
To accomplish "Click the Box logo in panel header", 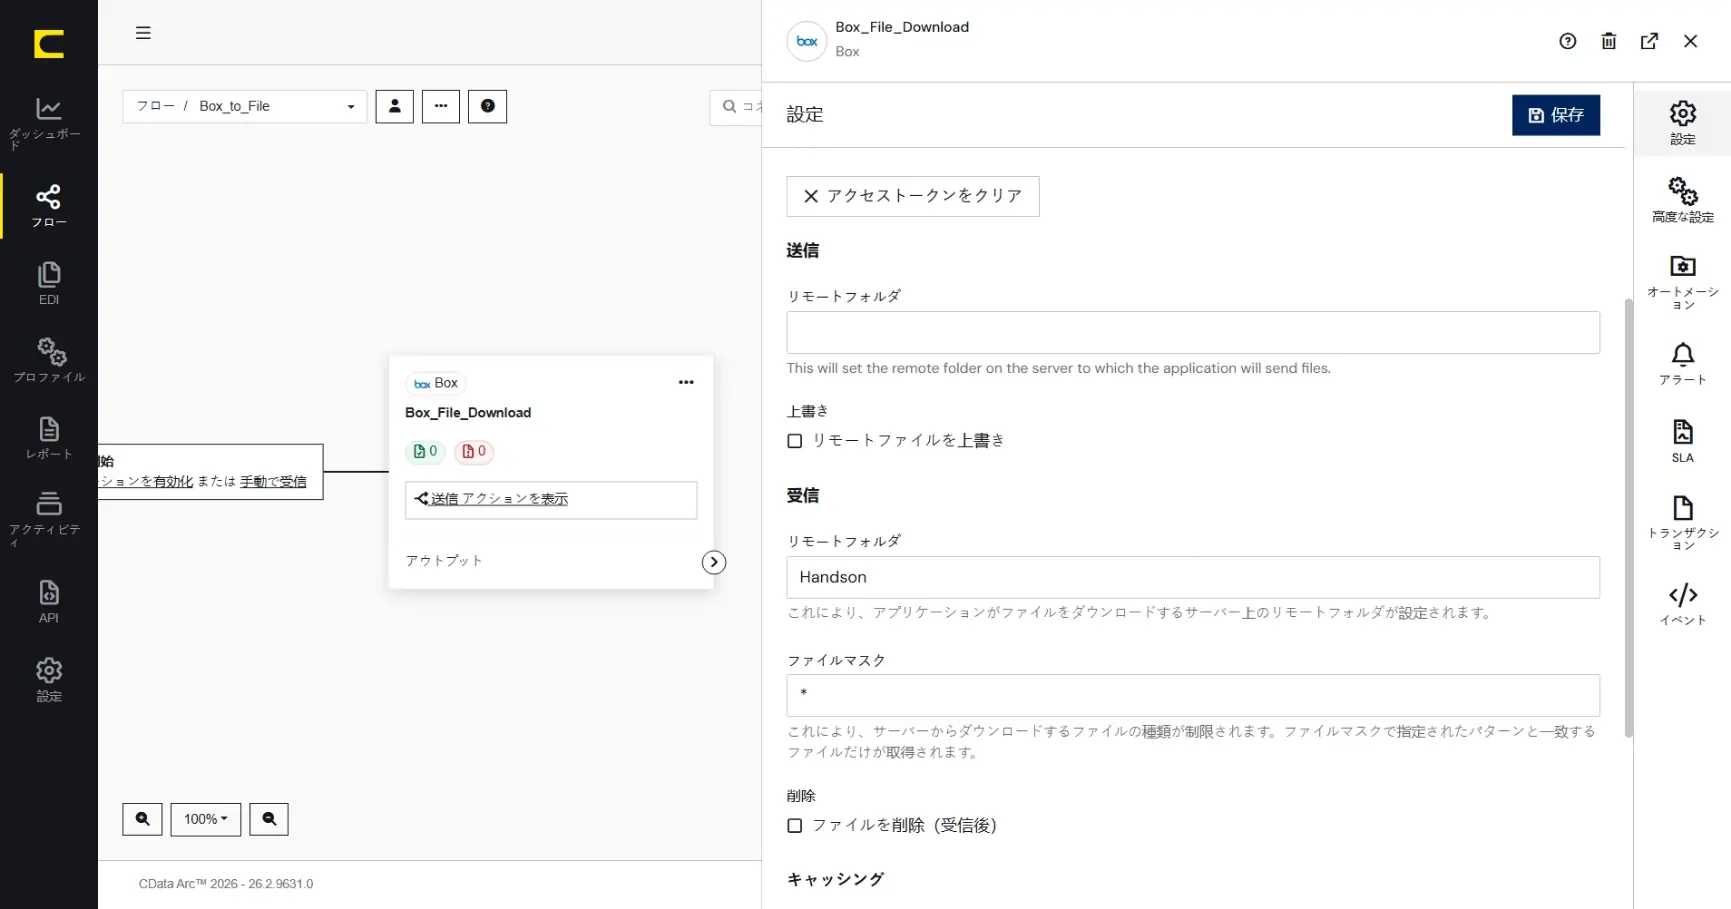I will tap(807, 41).
